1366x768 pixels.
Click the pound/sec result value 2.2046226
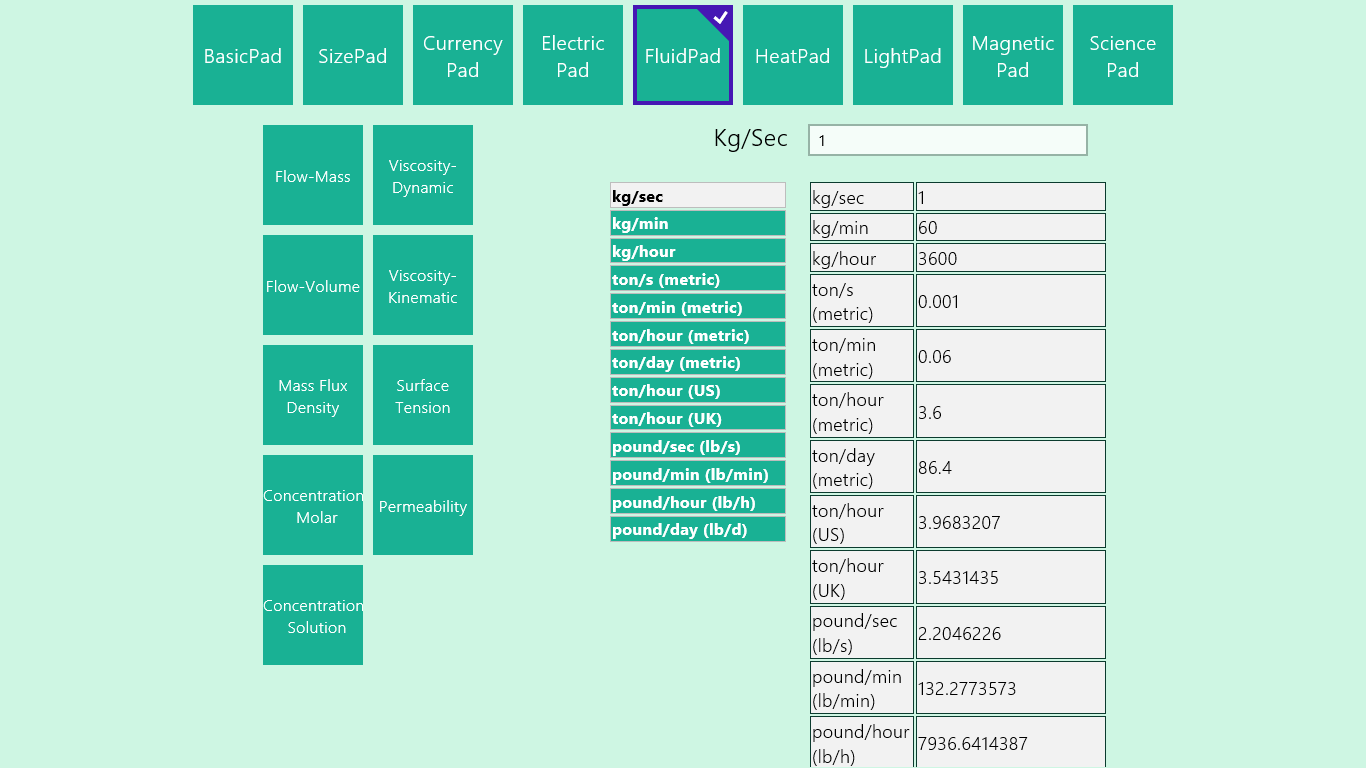pyautogui.click(x=1010, y=633)
